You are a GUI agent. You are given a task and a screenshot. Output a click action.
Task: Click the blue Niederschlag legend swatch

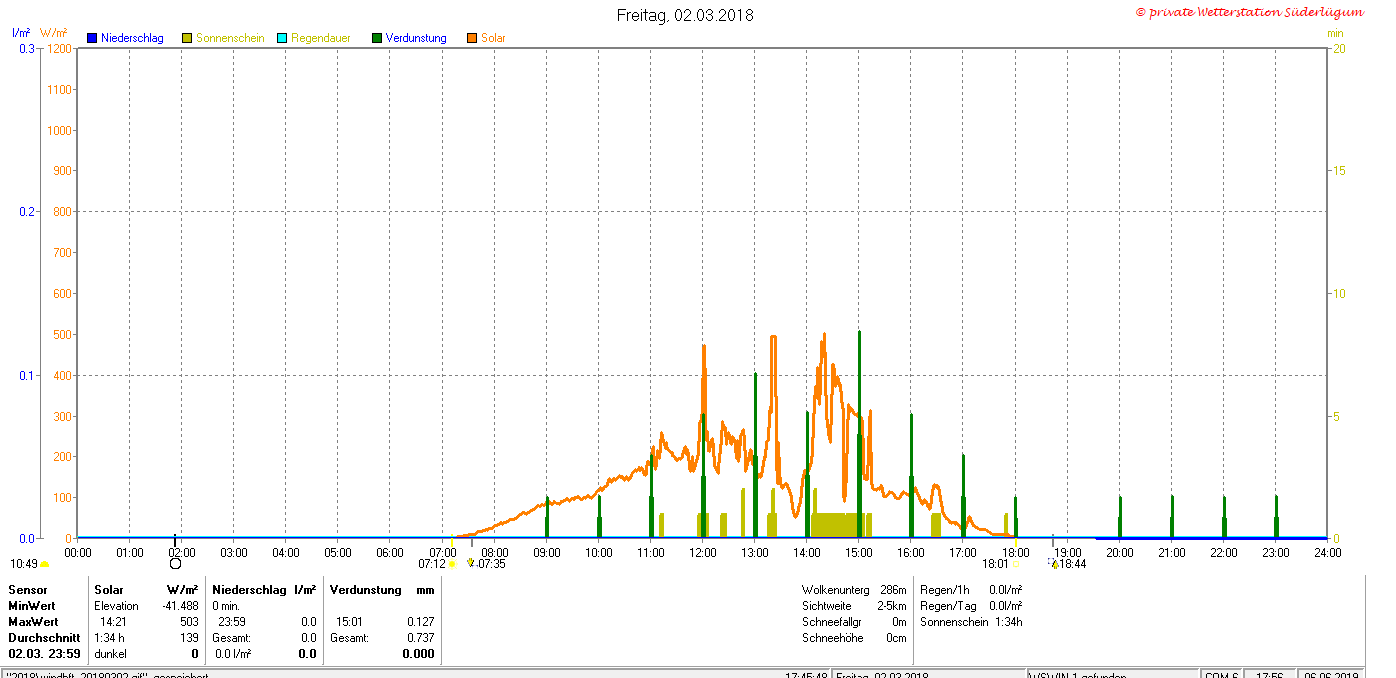(92, 38)
